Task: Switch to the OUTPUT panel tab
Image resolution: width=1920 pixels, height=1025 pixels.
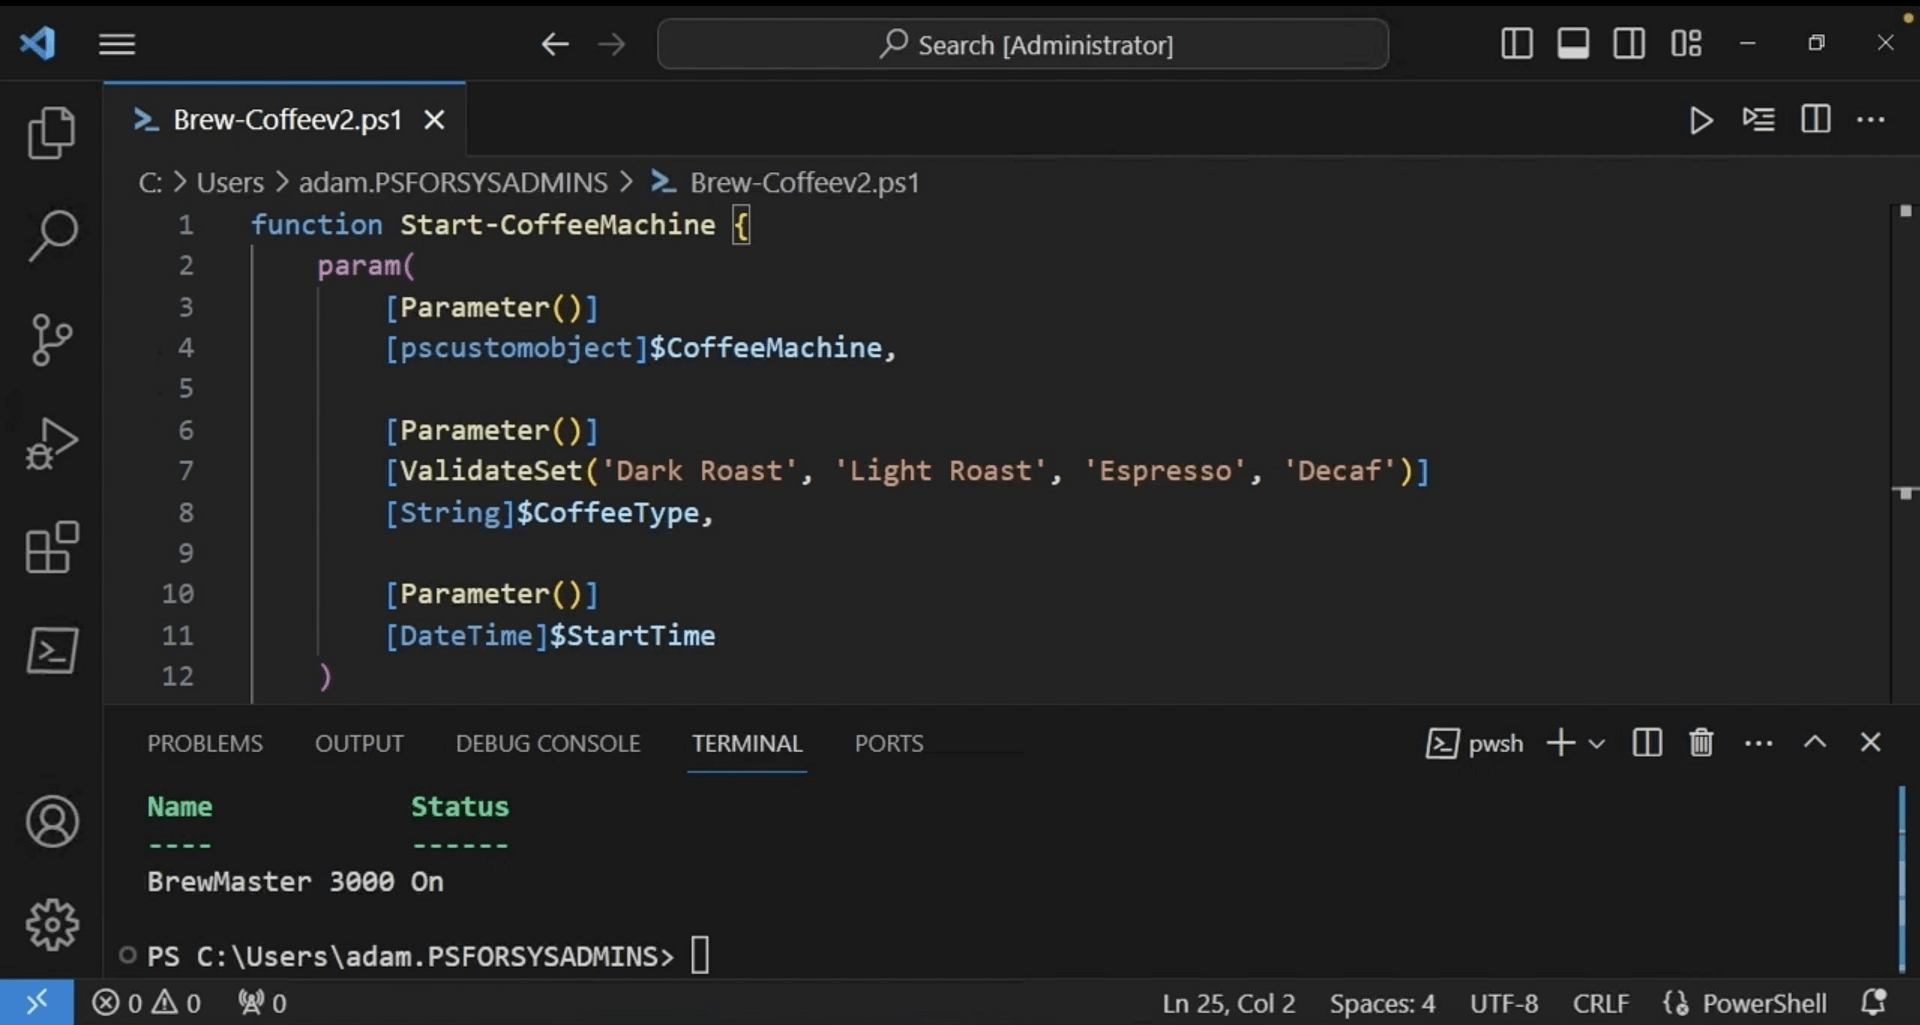Action: [359, 743]
